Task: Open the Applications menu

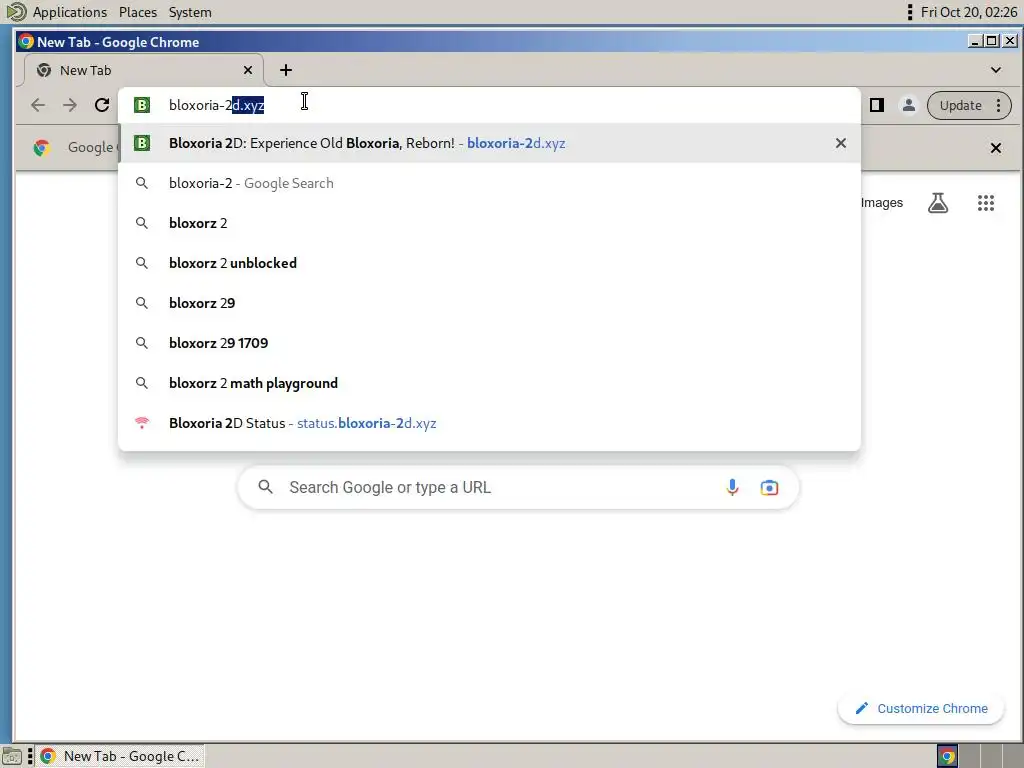Action: pos(69,12)
